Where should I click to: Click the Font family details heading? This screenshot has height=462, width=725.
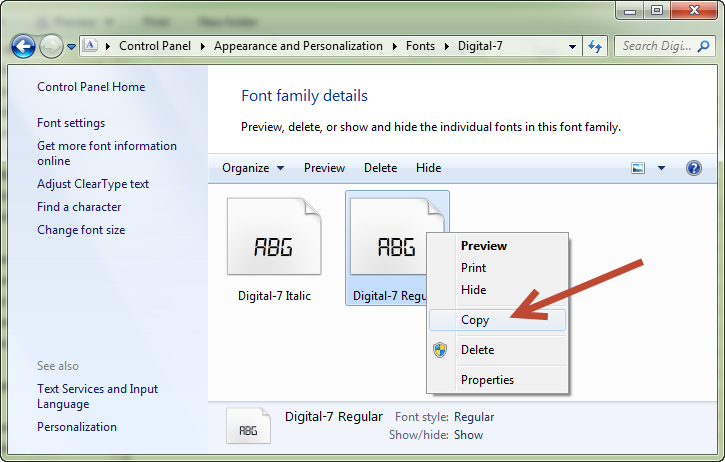coord(305,96)
